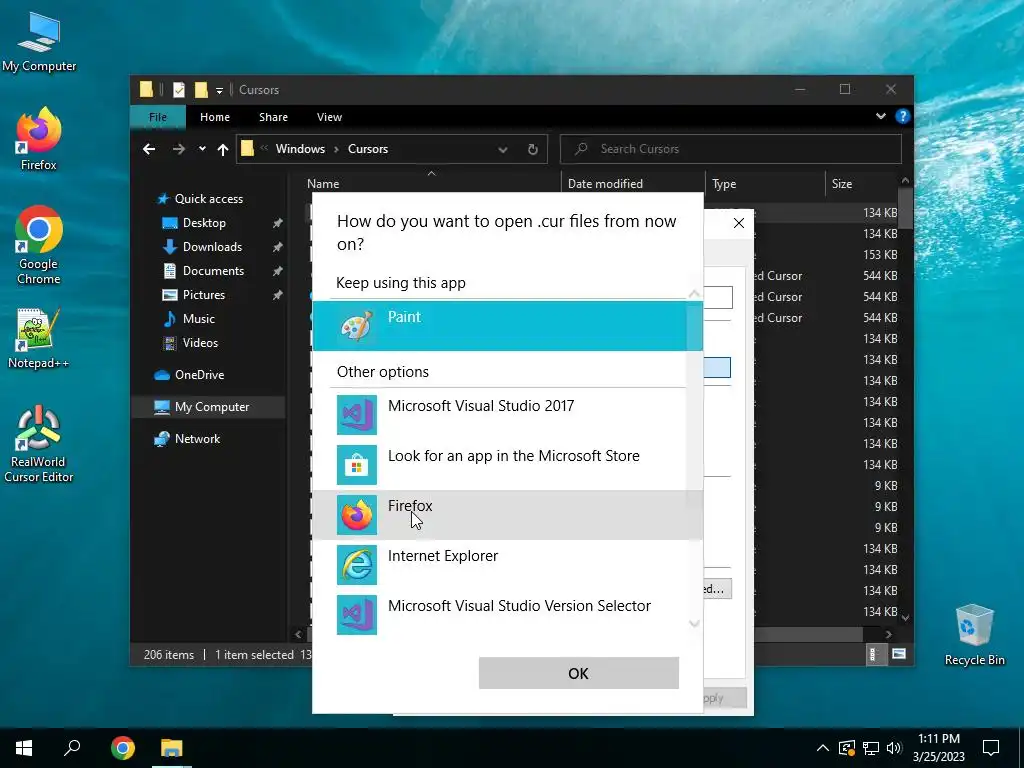This screenshot has height=768, width=1024.
Task: Go up one folder level
Action: [223, 150]
